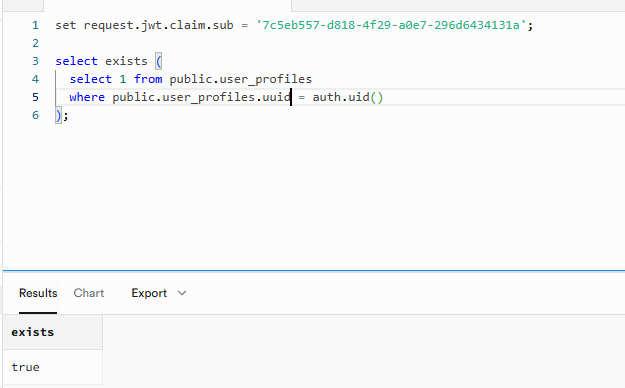This screenshot has height=388, width=625.
Task: Click the blue divider above the results panel
Action: (314, 271)
